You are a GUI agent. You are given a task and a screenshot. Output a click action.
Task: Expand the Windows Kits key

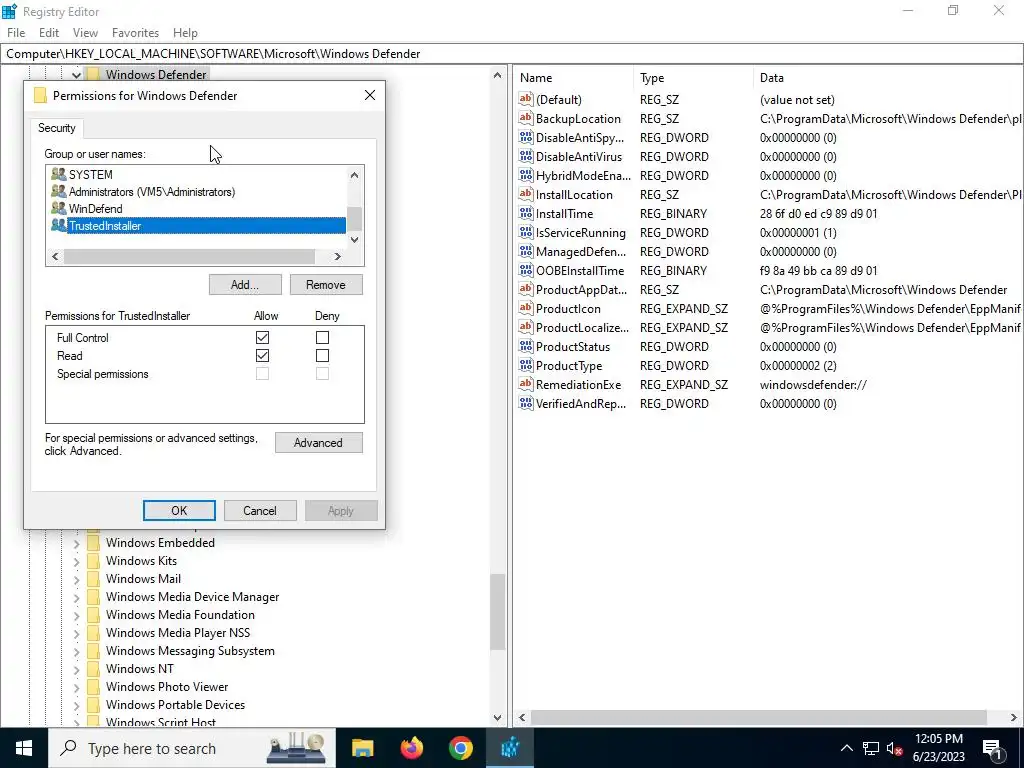[76, 561]
